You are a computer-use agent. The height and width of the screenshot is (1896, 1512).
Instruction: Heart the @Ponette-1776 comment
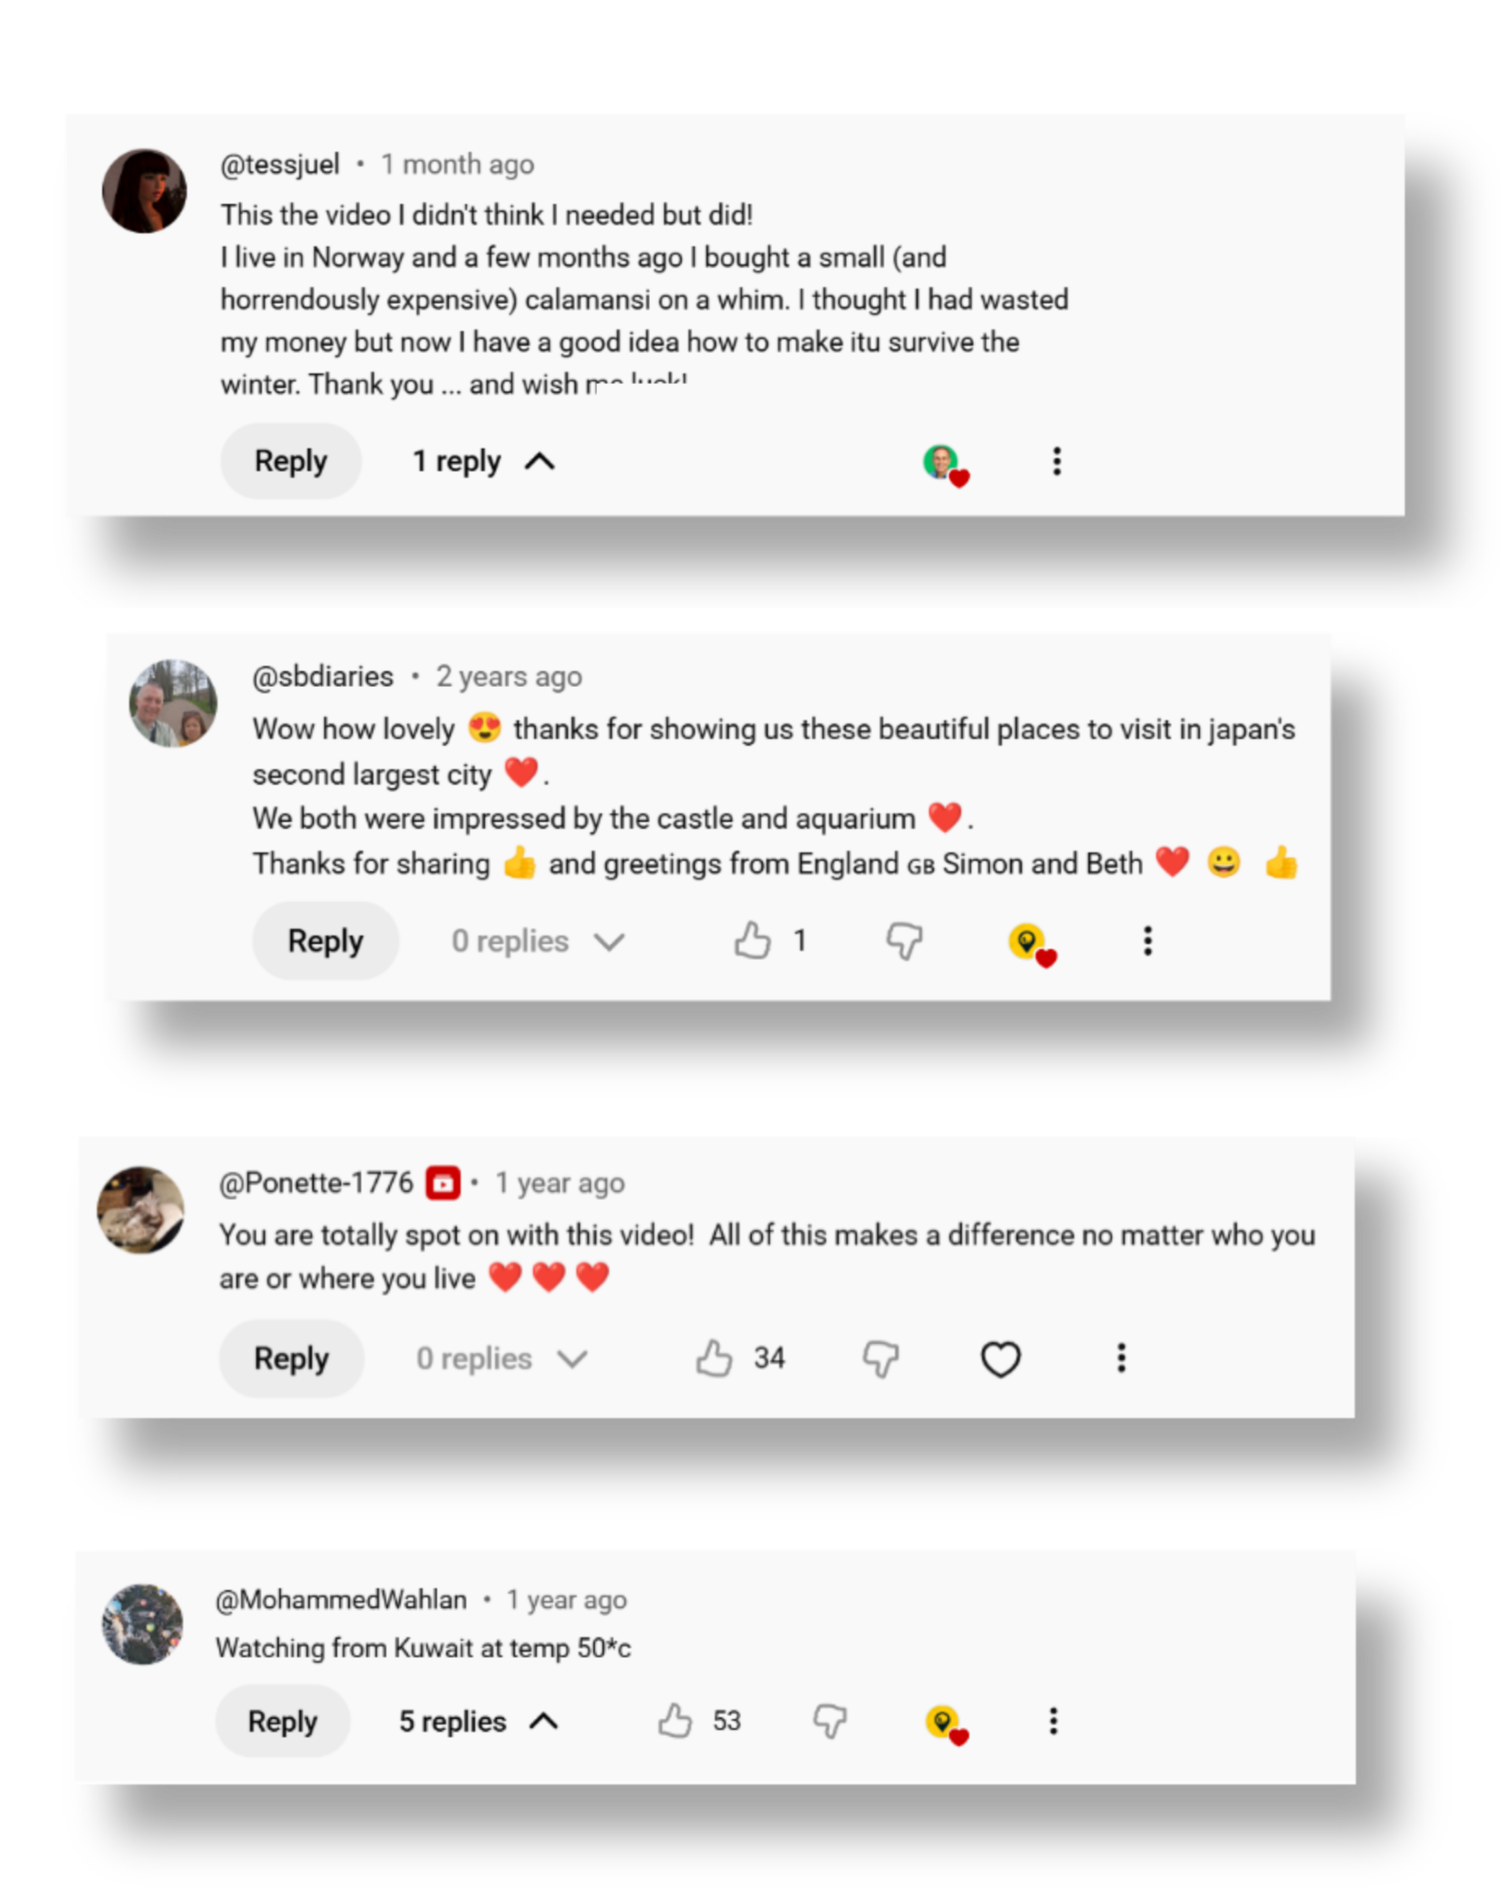coord(1000,1359)
